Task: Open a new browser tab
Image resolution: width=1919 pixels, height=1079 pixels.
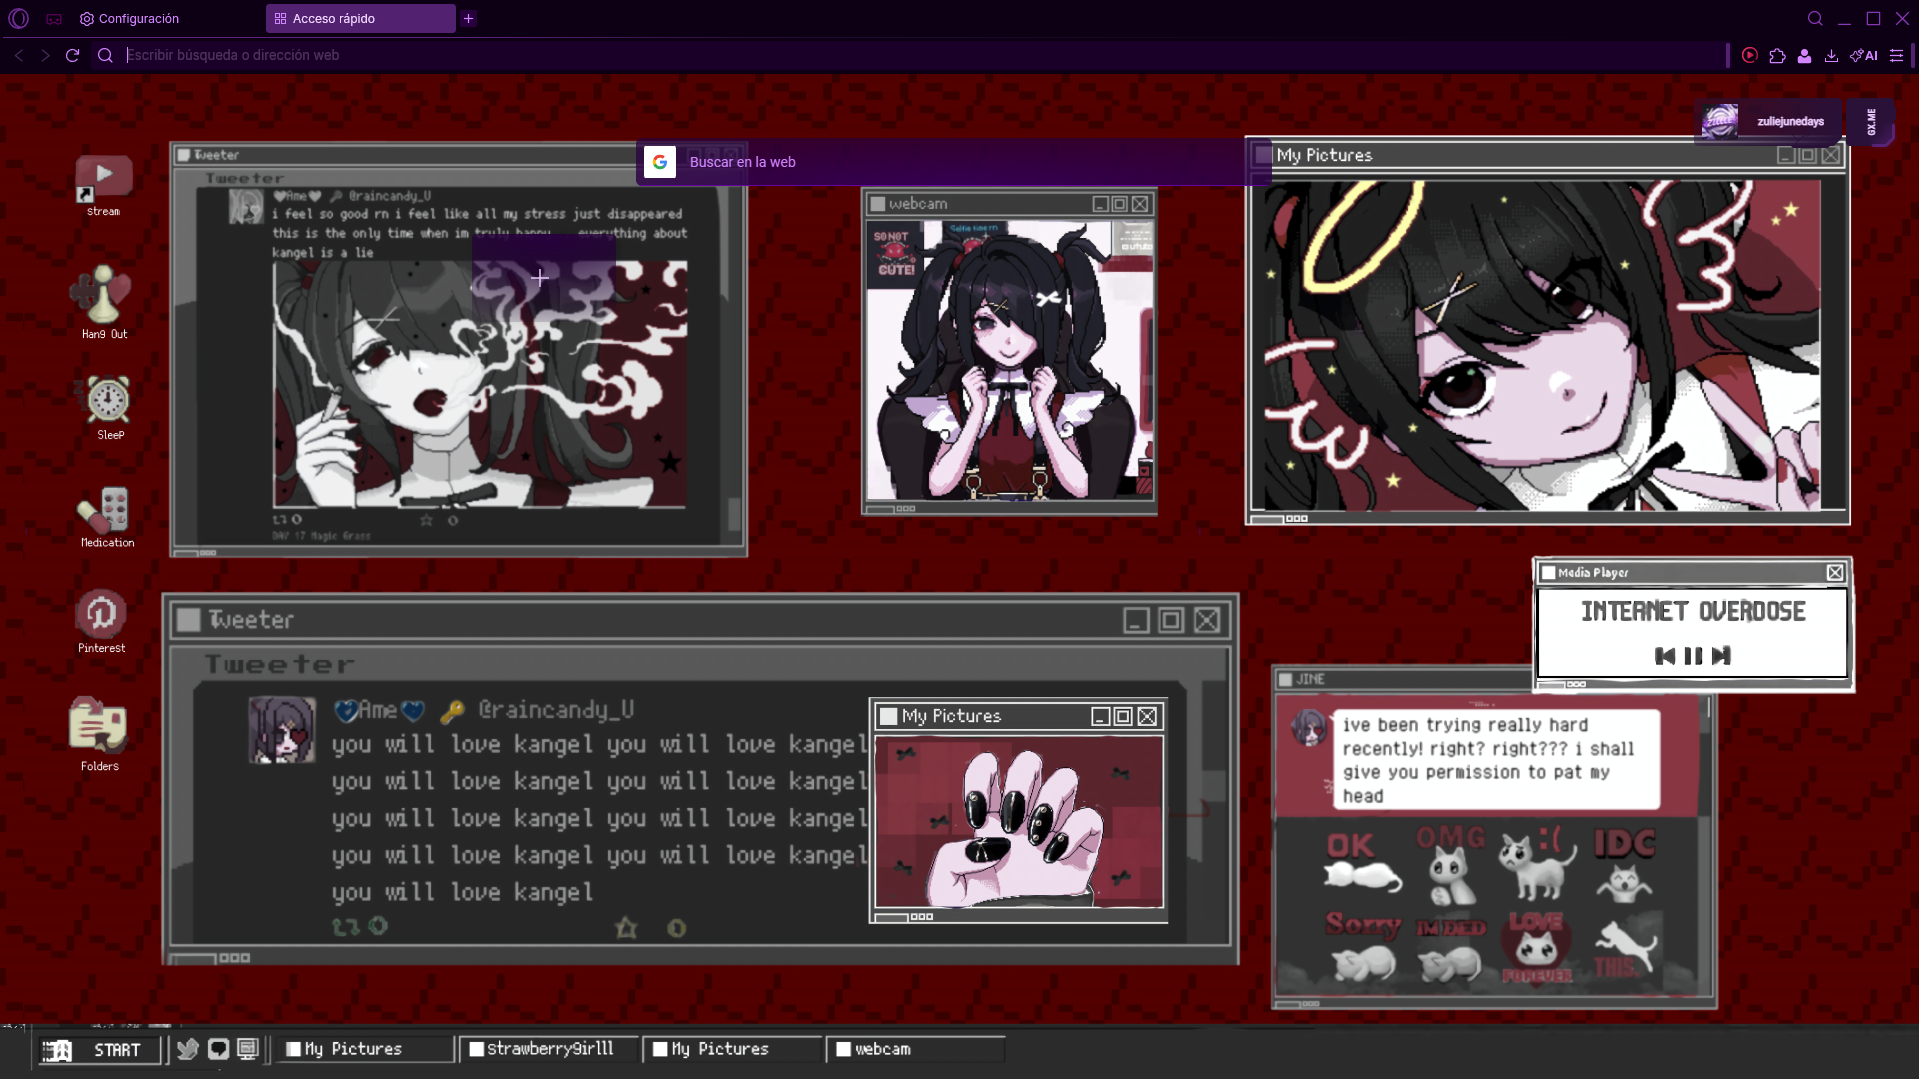Action: coord(468,18)
